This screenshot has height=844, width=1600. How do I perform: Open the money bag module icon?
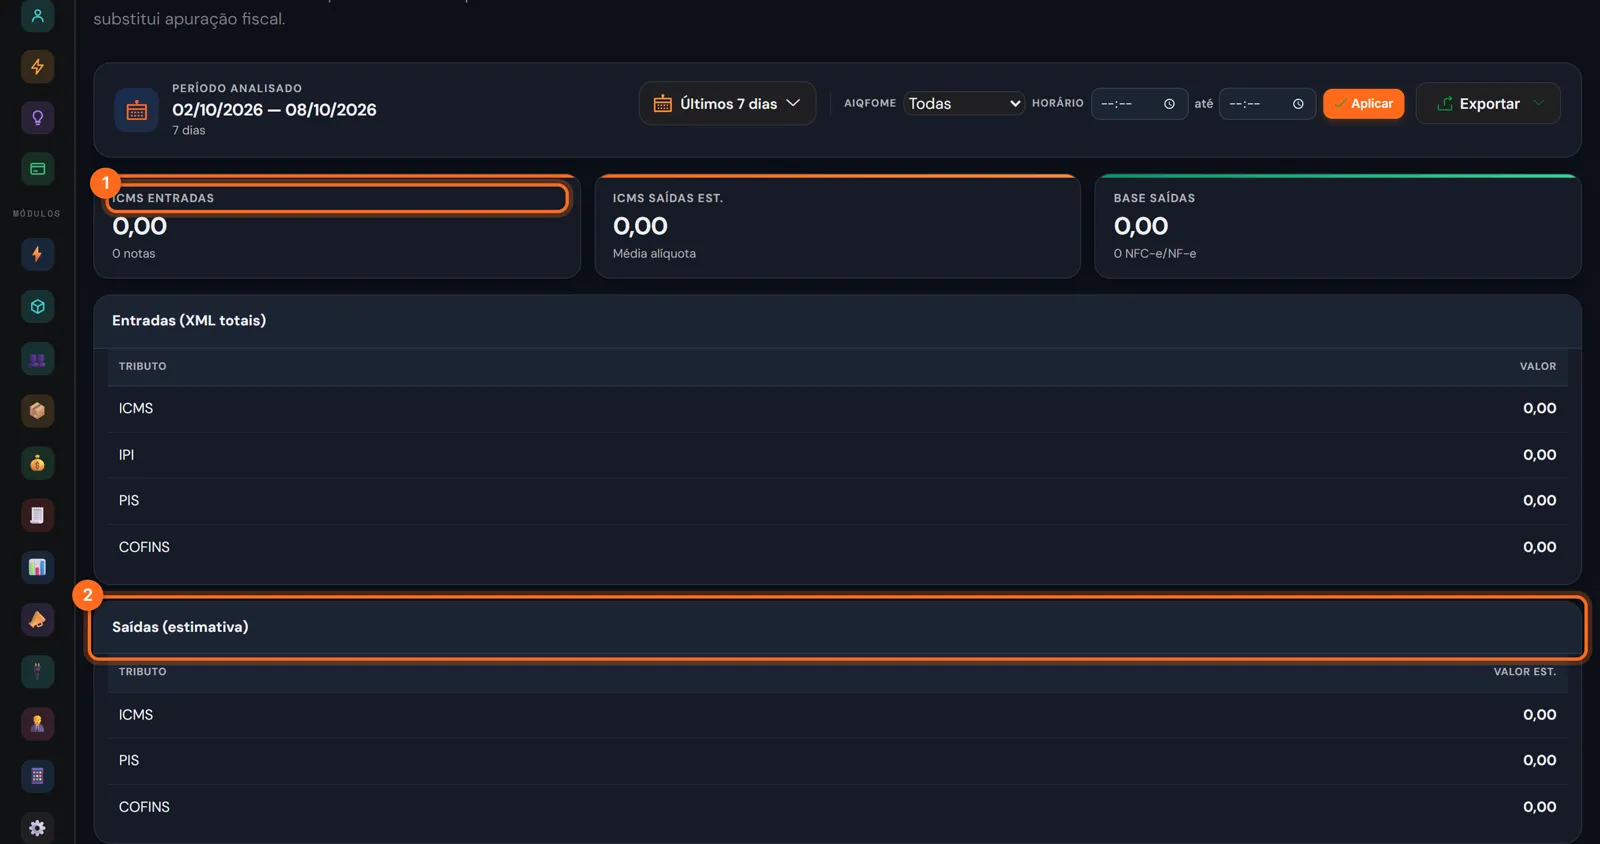click(37, 463)
